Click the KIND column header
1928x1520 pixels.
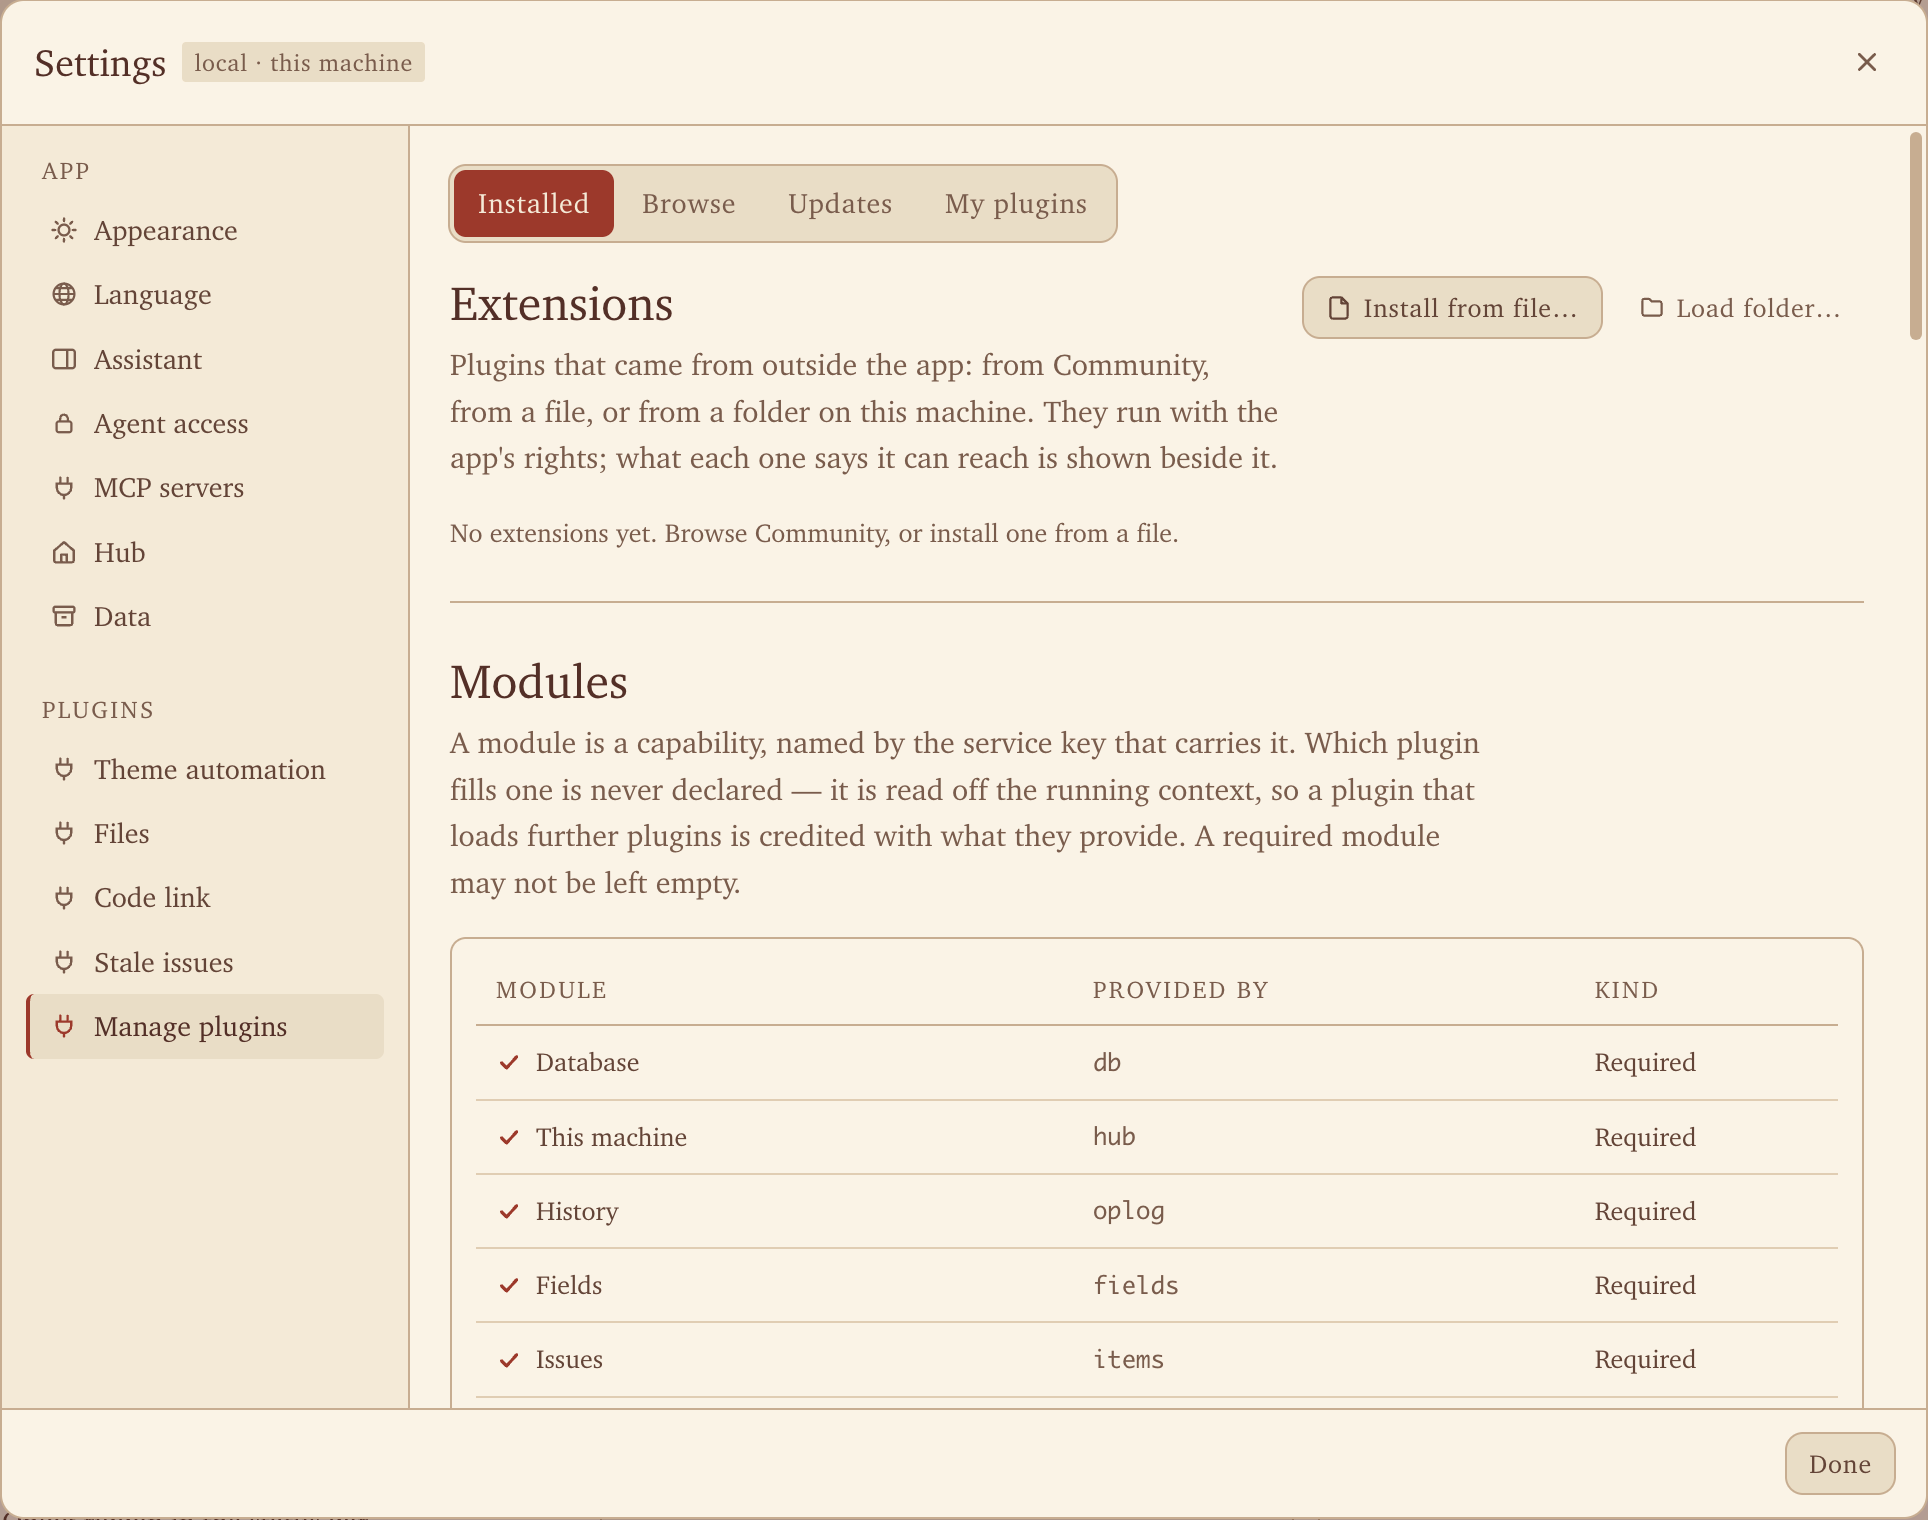(x=1626, y=990)
